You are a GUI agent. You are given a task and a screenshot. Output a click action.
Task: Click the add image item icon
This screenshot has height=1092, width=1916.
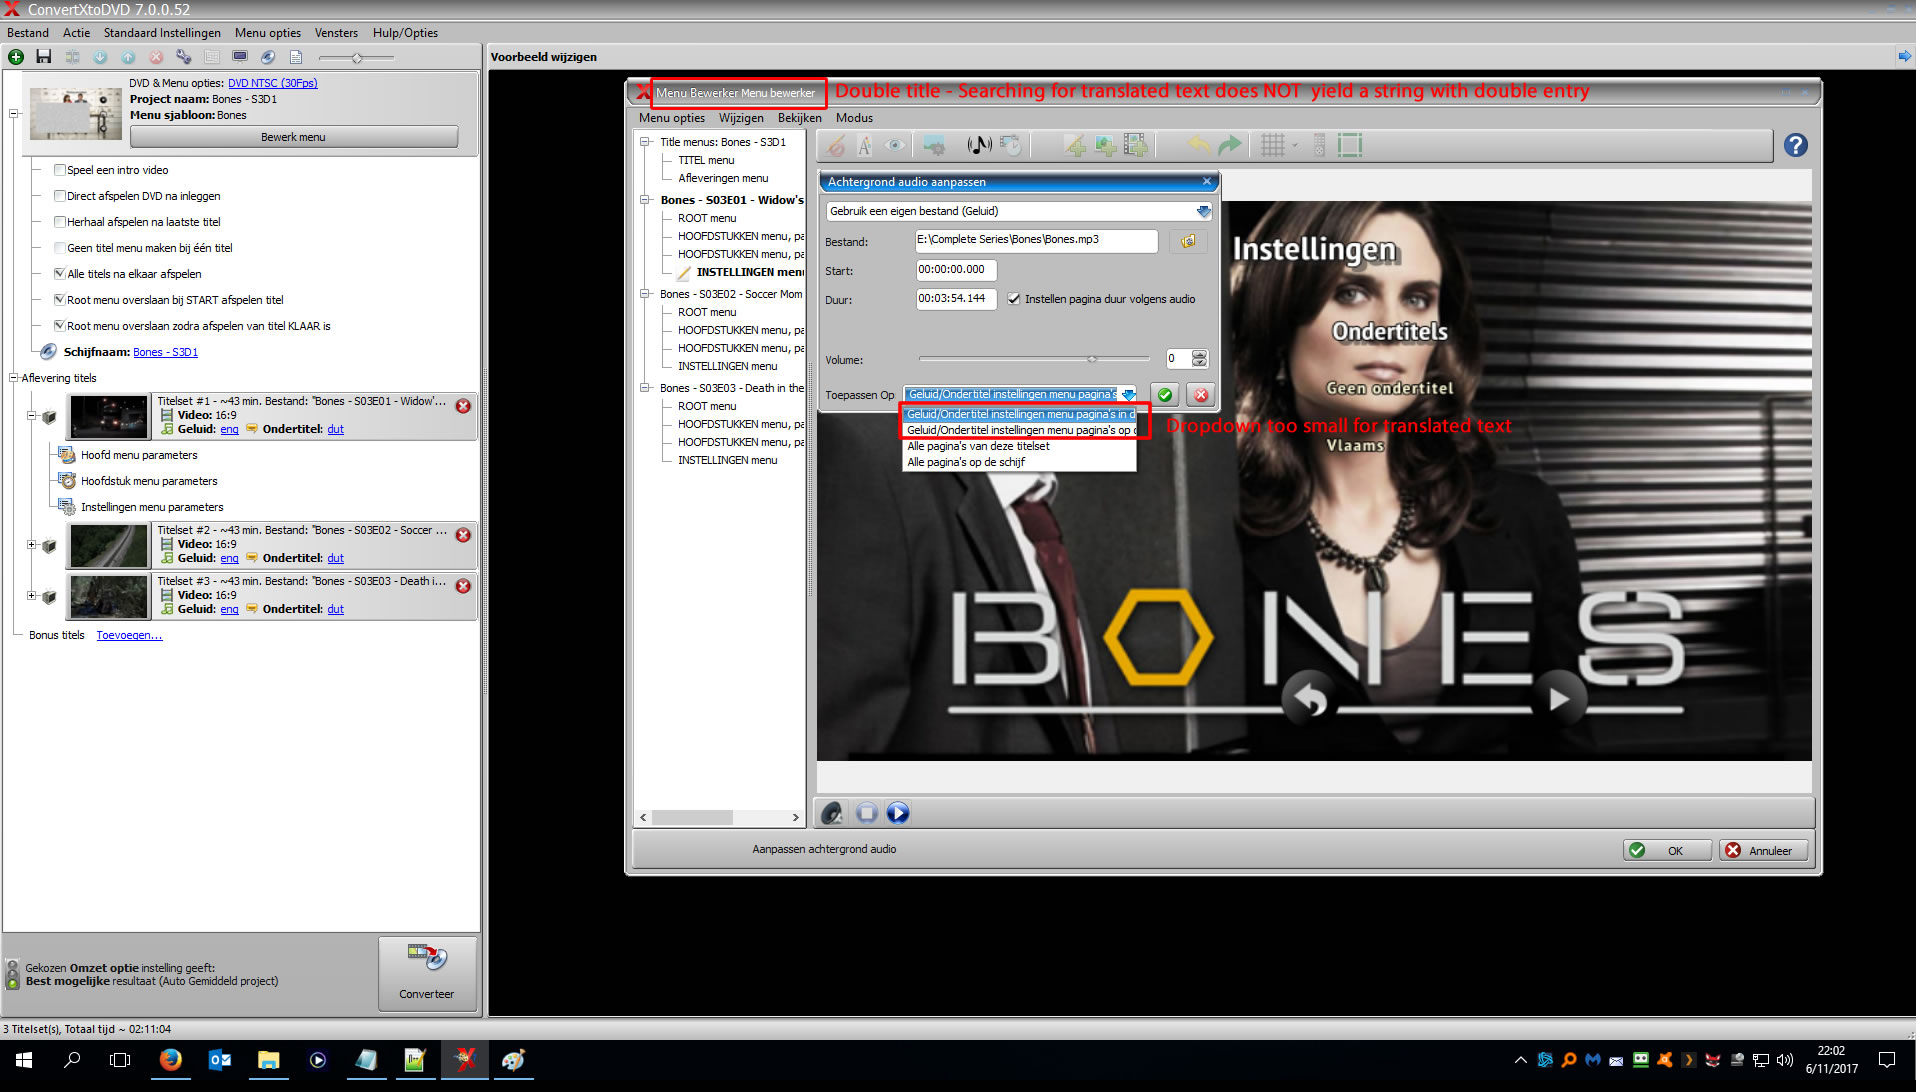click(1105, 146)
